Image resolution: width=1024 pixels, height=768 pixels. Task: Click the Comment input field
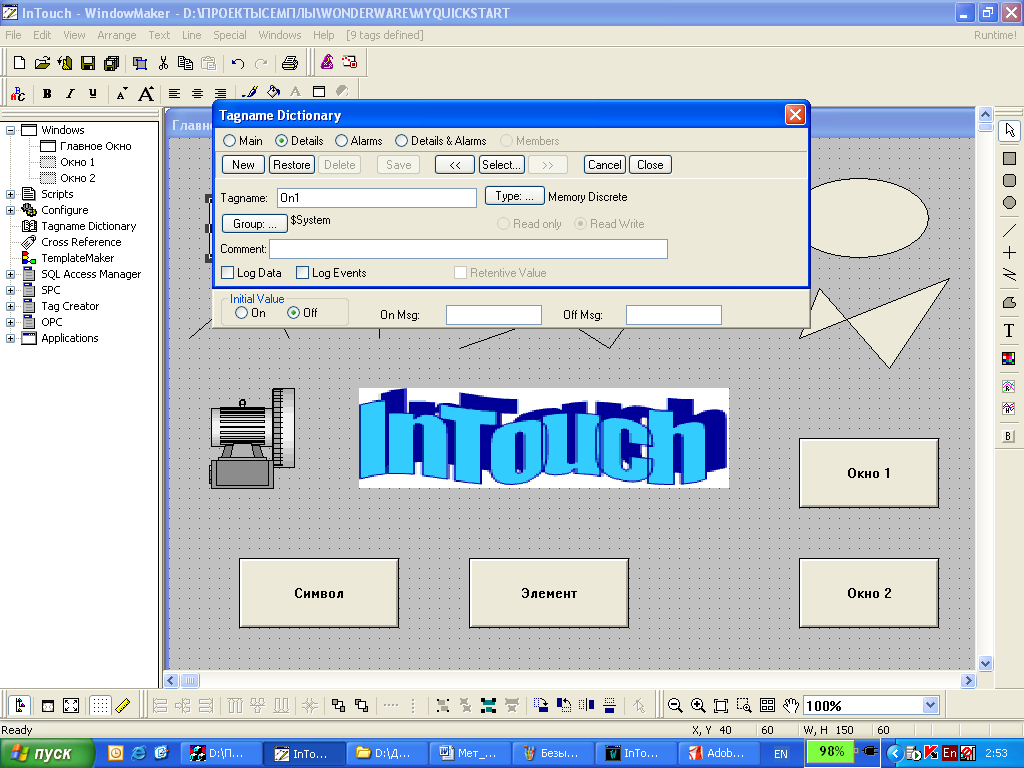pyautogui.click(x=468, y=249)
